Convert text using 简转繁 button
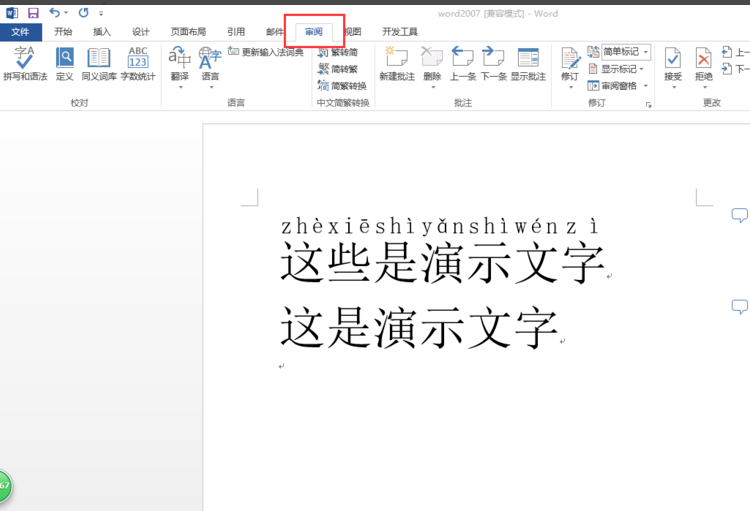Screen dimensions: 750x511 pos(338,69)
